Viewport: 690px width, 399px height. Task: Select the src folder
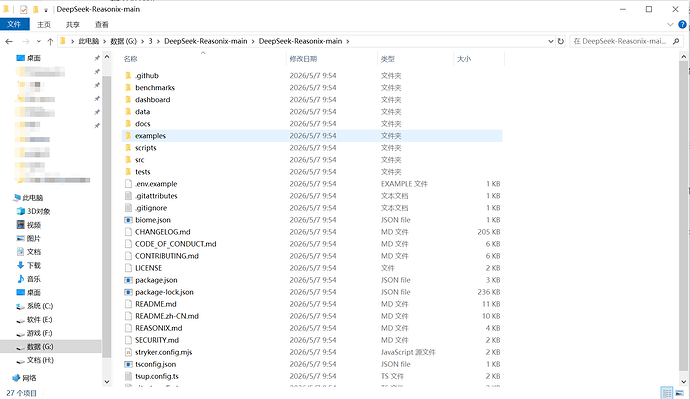point(139,160)
